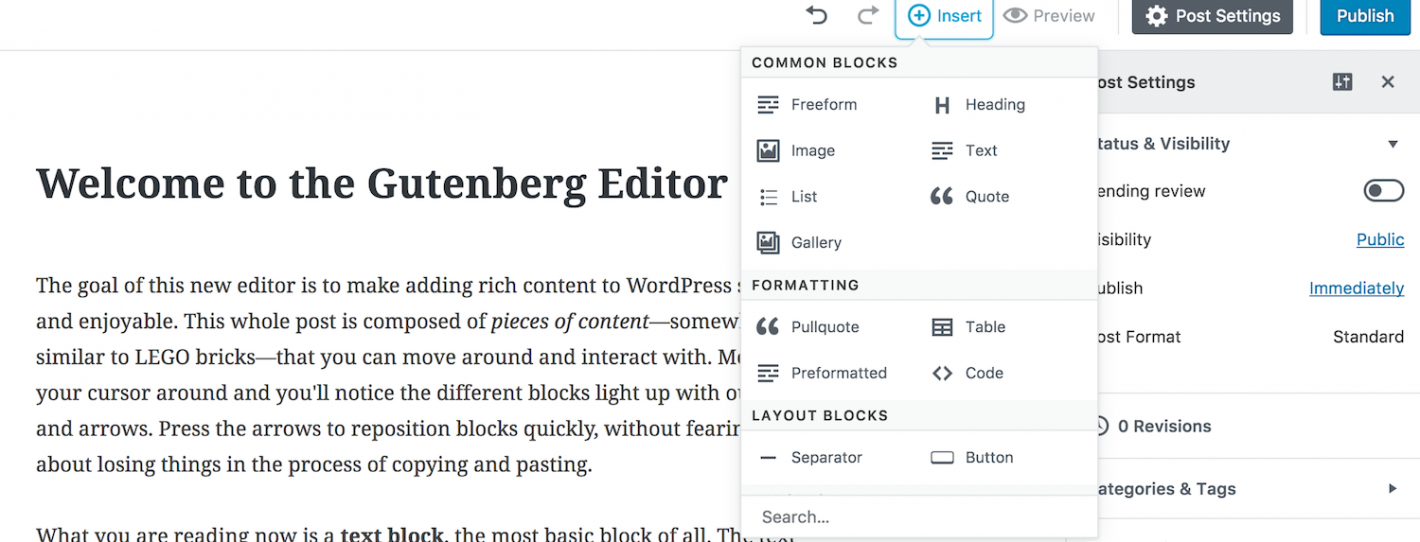Close the Insert blocks dropdown
Screen dimensions: 1420x542
(x=944, y=16)
